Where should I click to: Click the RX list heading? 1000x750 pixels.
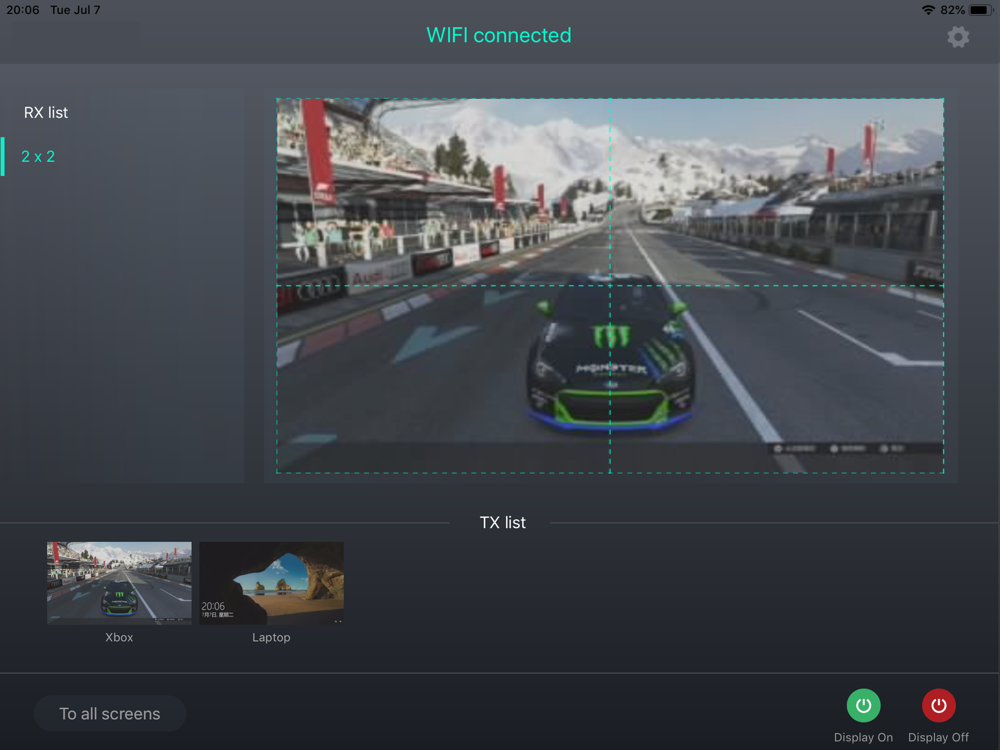pyautogui.click(x=46, y=113)
